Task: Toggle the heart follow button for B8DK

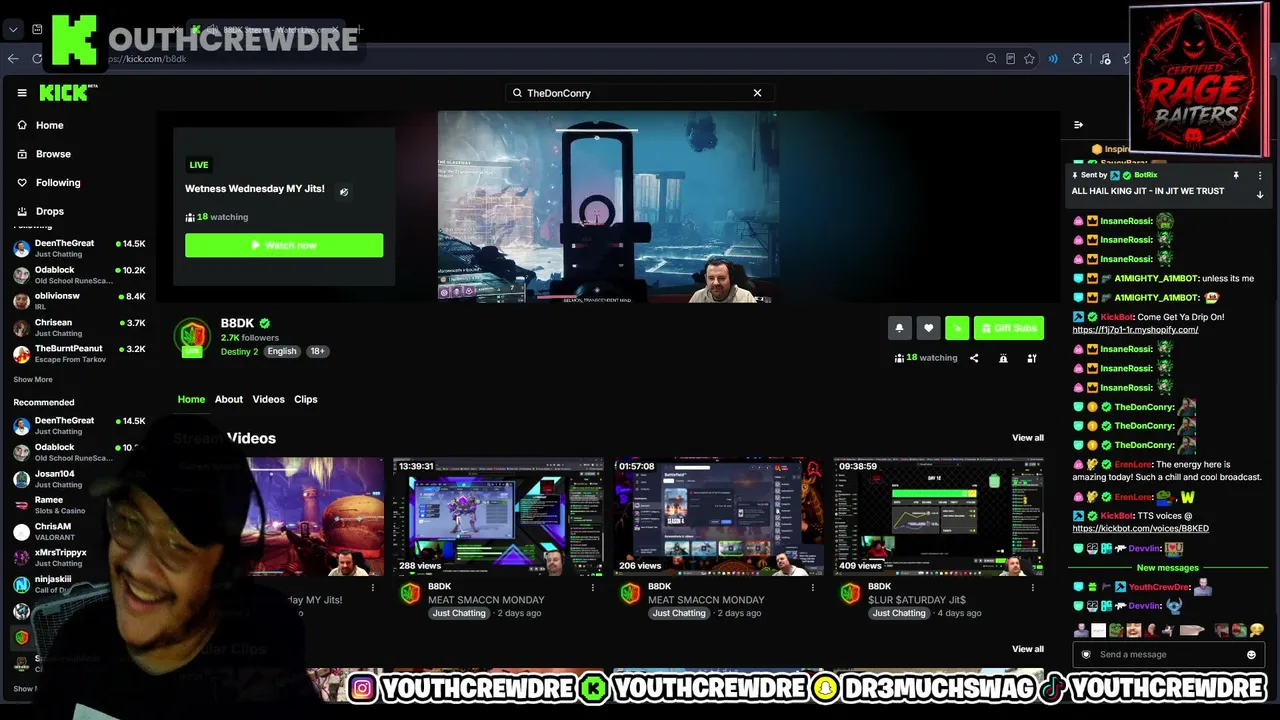Action: 928,328
